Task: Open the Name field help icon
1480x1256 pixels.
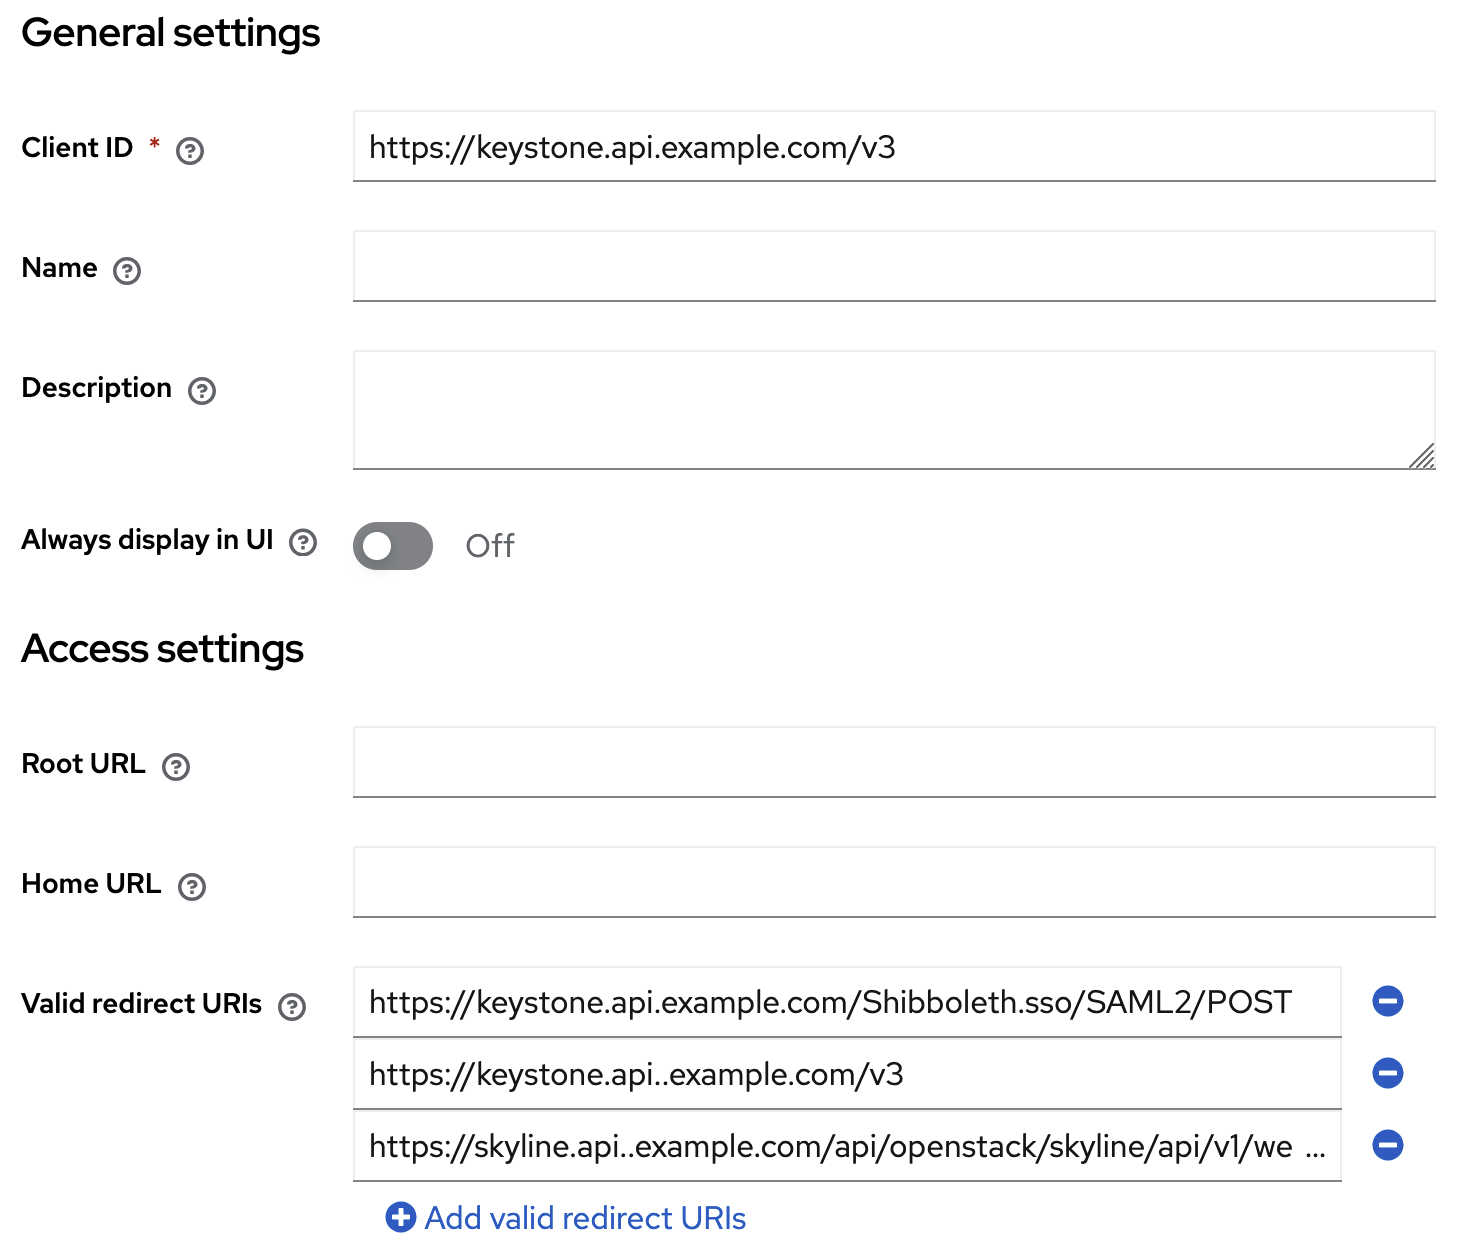Action: click(x=127, y=271)
